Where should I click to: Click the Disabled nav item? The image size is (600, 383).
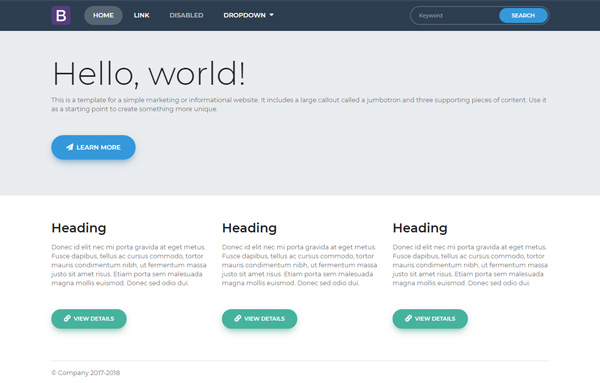click(x=186, y=15)
